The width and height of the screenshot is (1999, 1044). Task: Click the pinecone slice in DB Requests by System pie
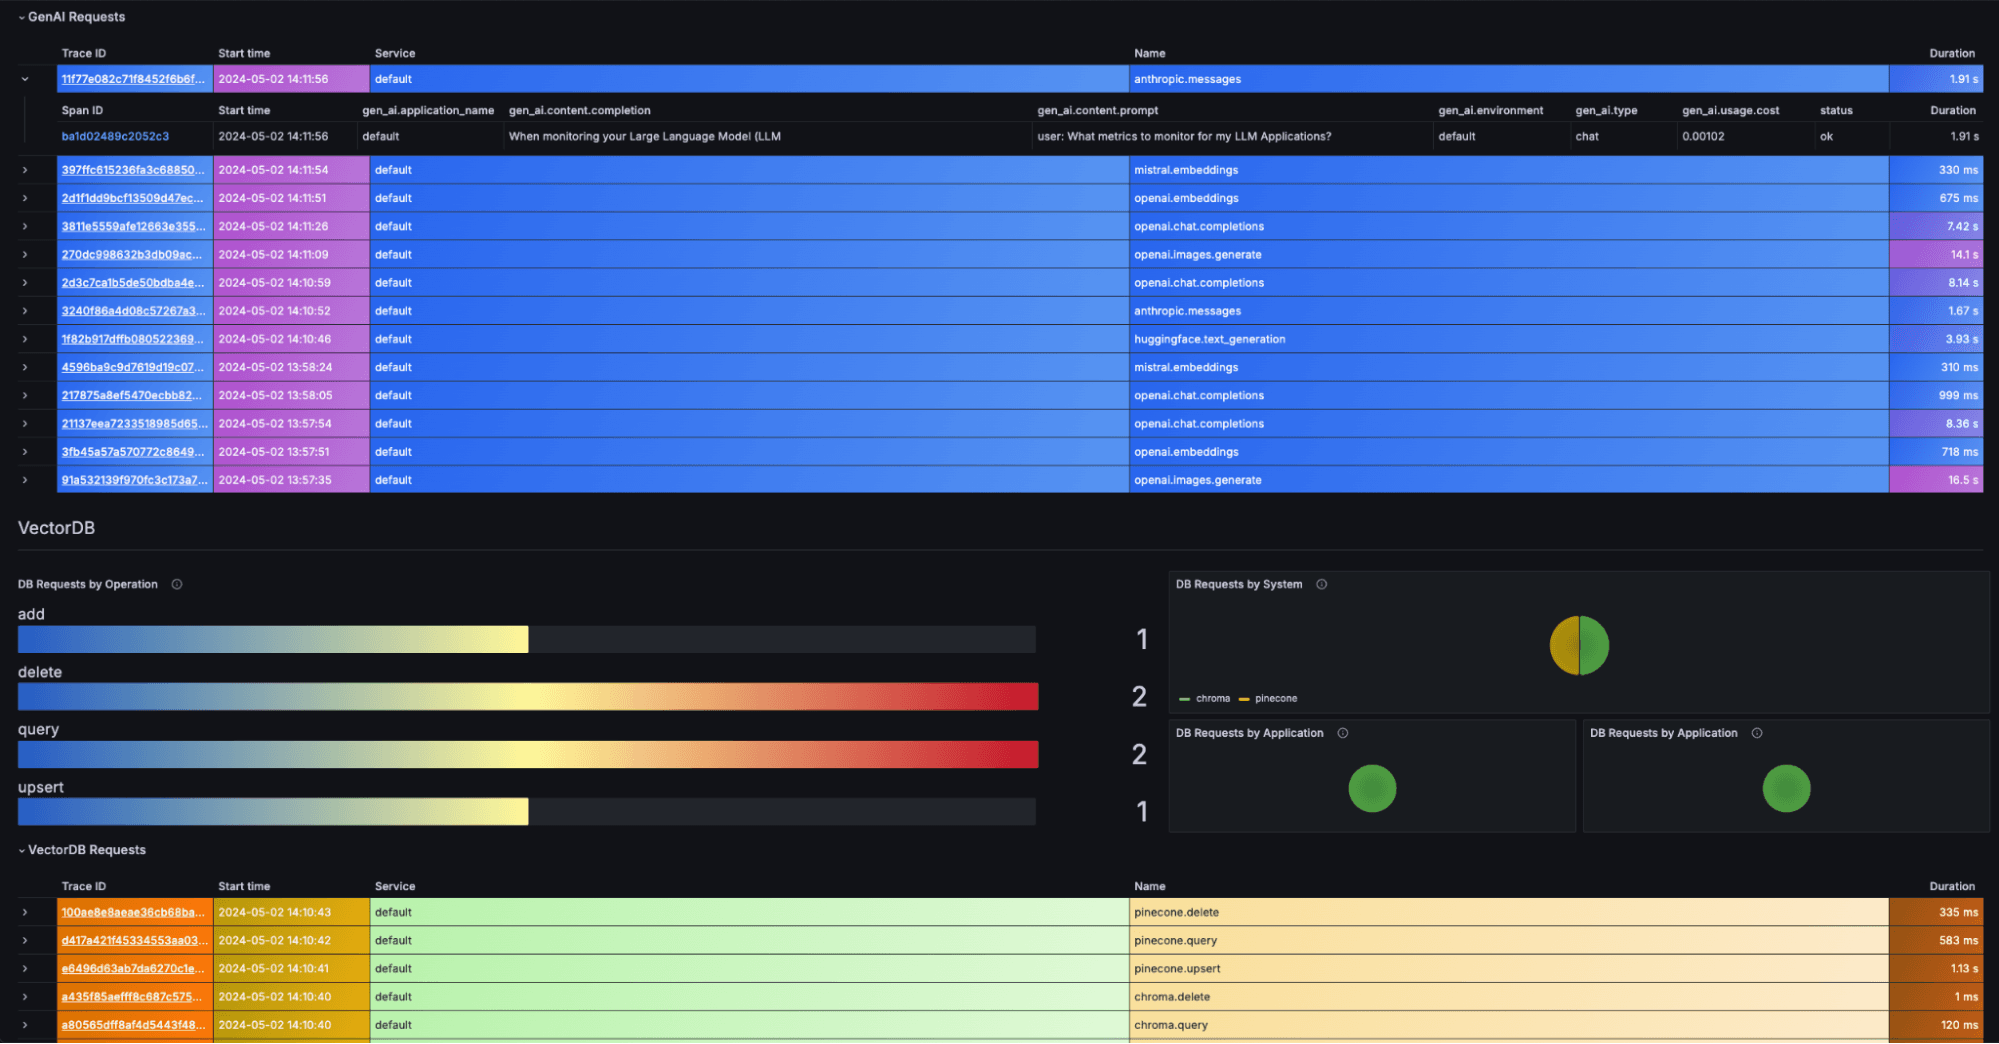[1564, 645]
